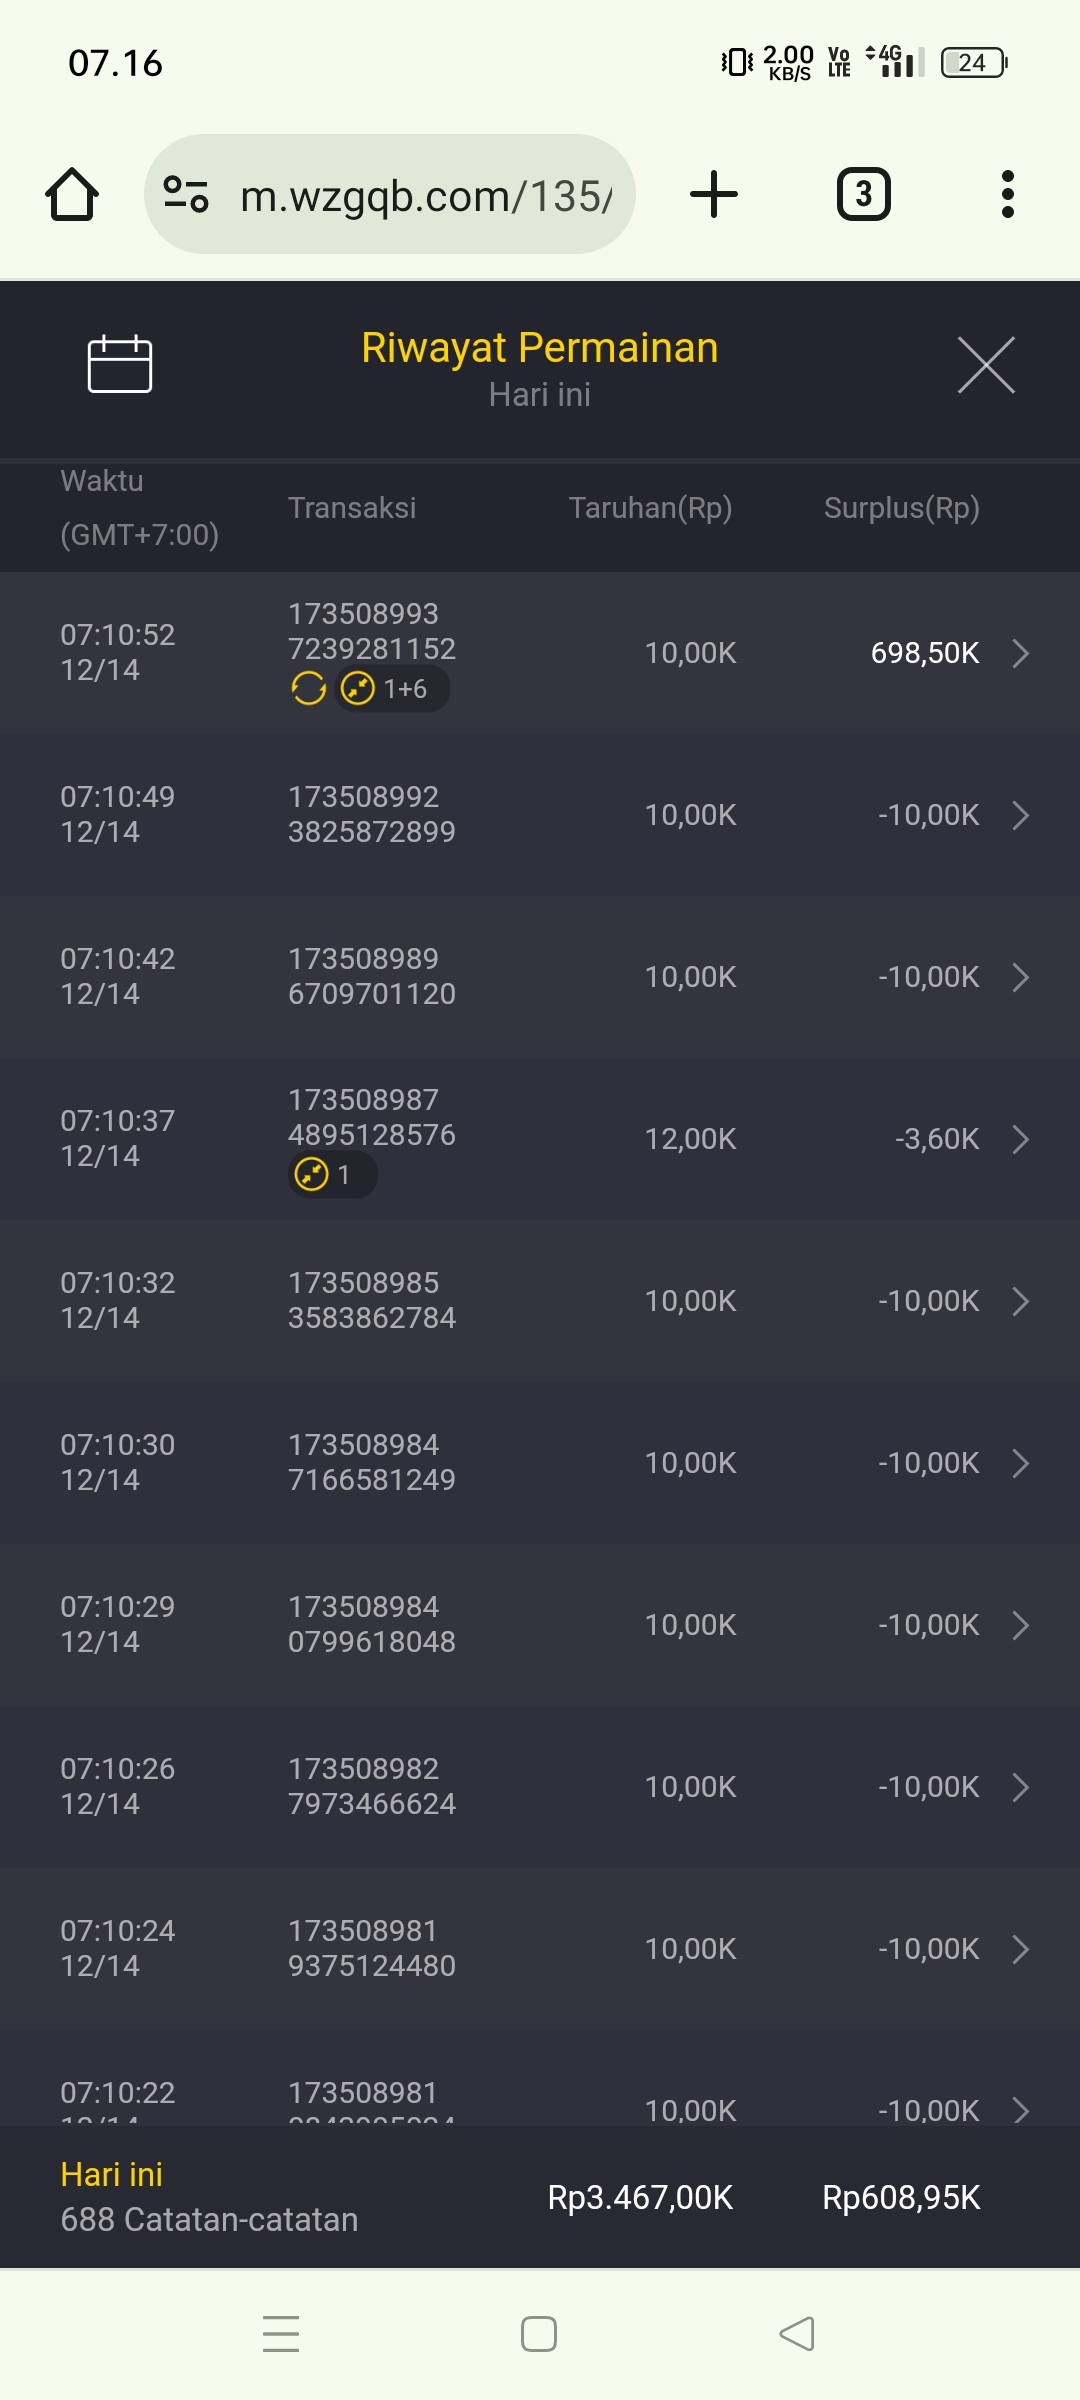
Task: Expand the 698,50K surplus transaction details
Action: (1020, 653)
